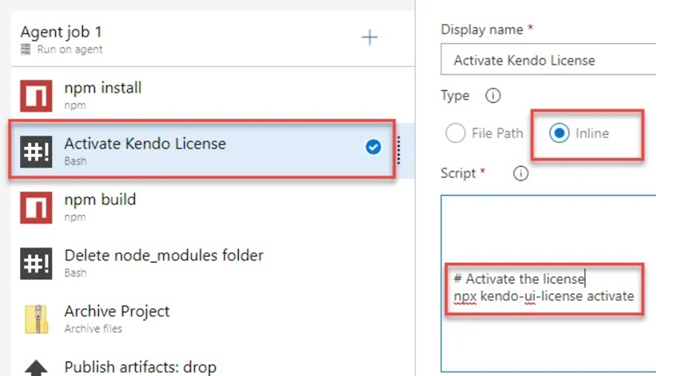Select the Delete node_modules folder task
The width and height of the screenshot is (673, 376).
pos(213,263)
